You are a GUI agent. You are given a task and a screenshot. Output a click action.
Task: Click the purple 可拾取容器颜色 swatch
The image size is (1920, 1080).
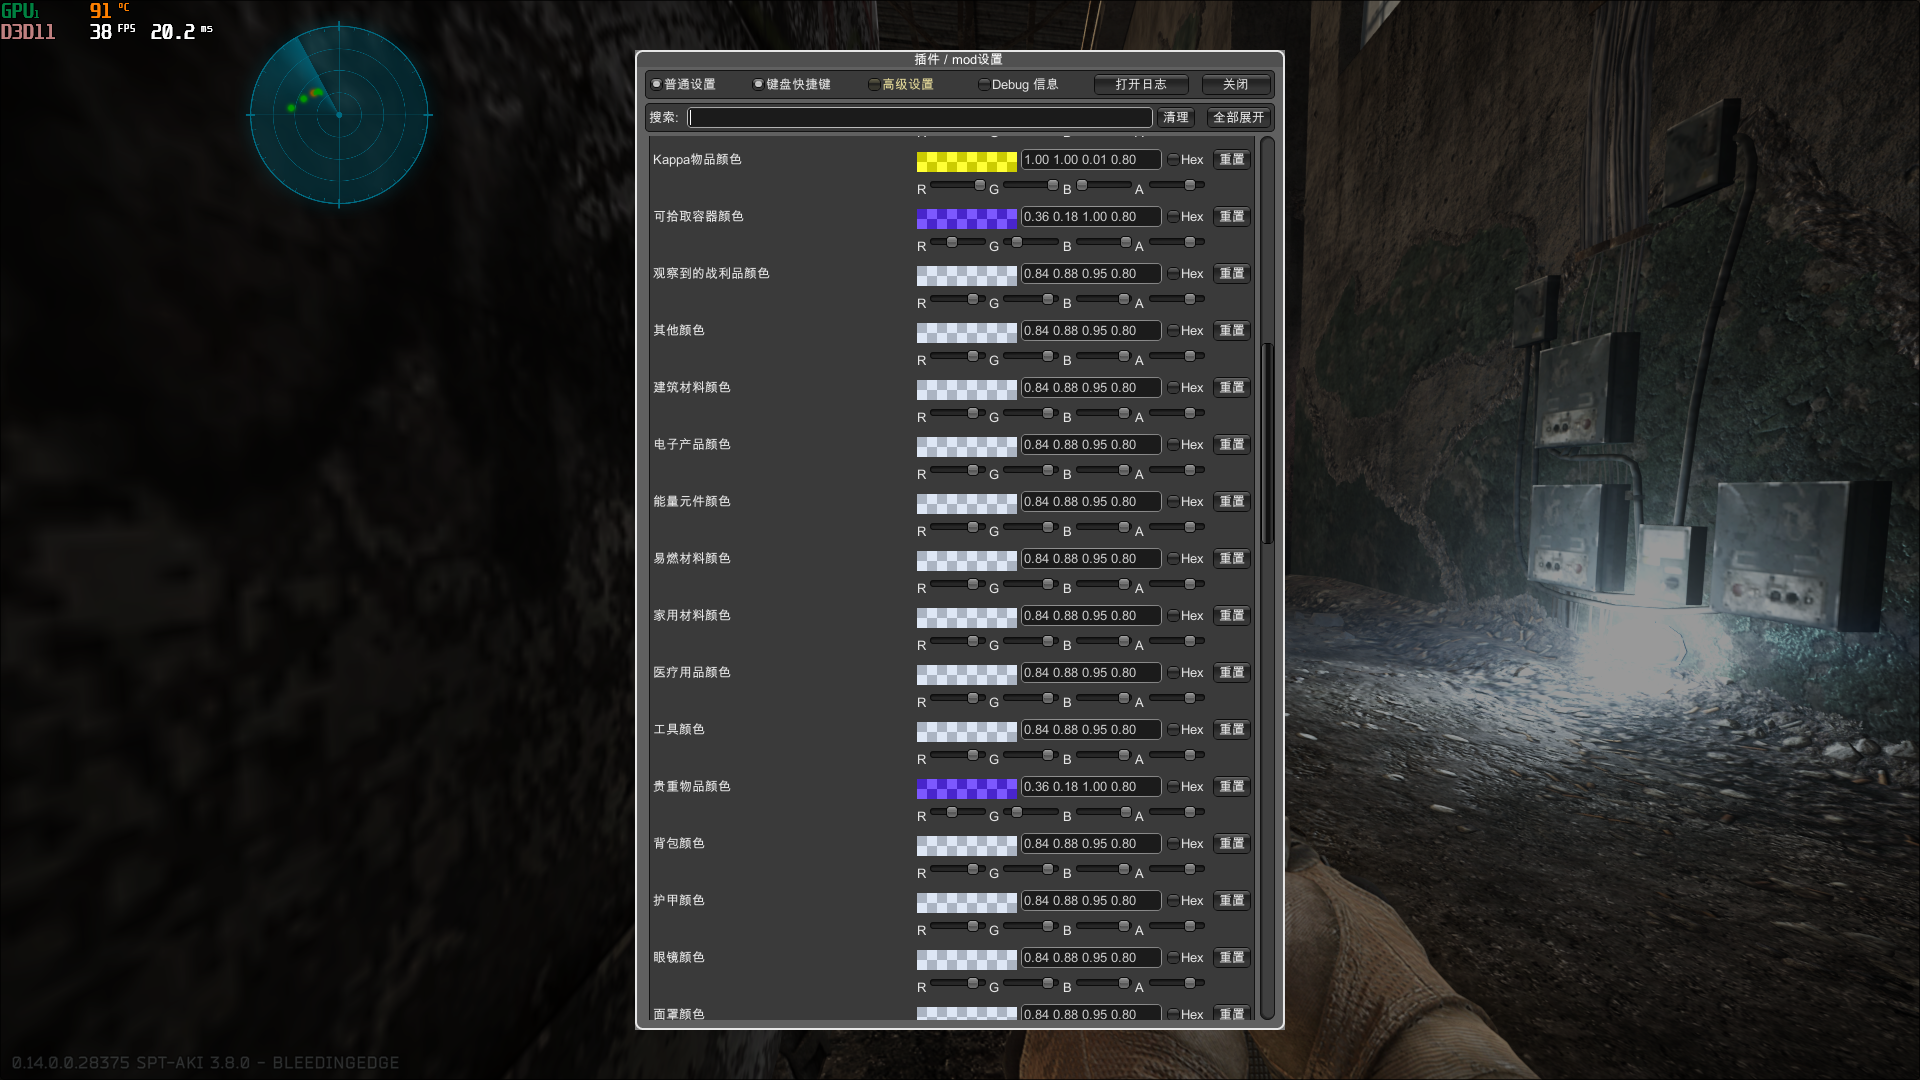(966, 217)
